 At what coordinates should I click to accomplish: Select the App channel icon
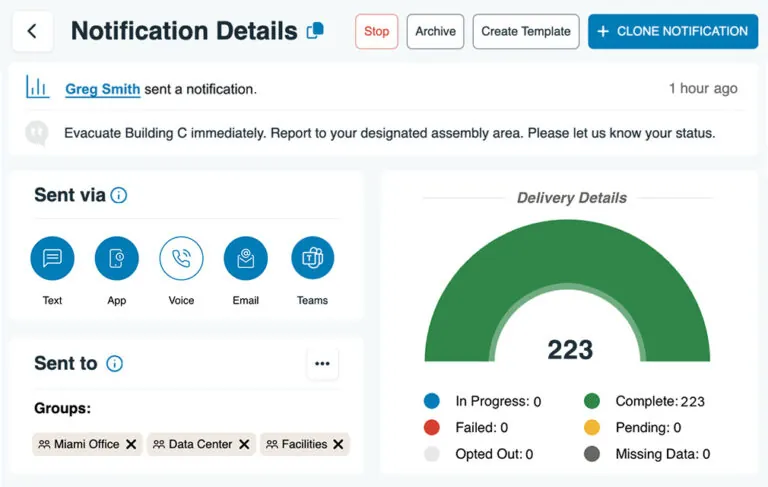pyautogui.click(x=117, y=258)
